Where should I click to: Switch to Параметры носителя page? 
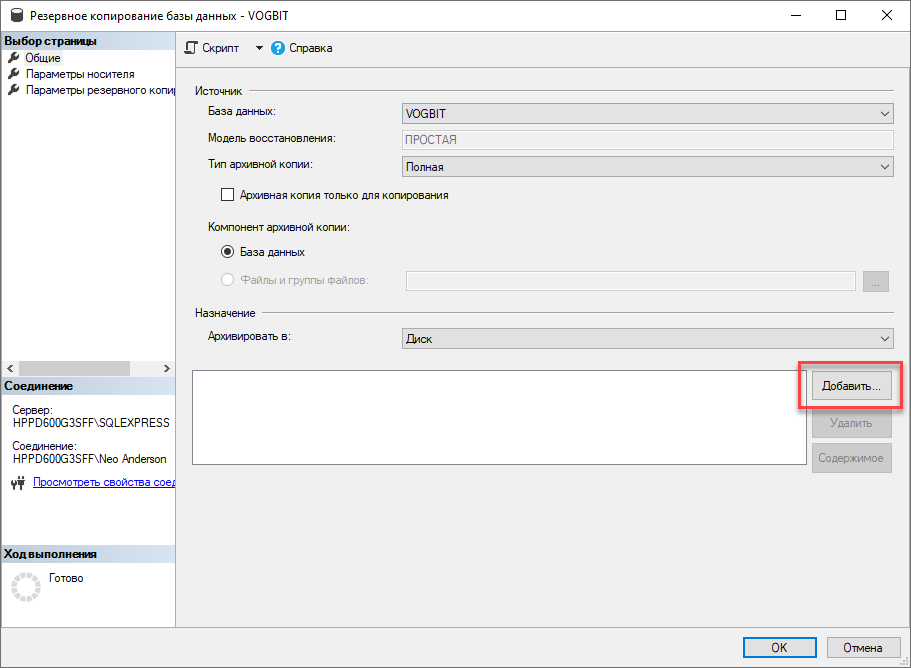tap(80, 74)
